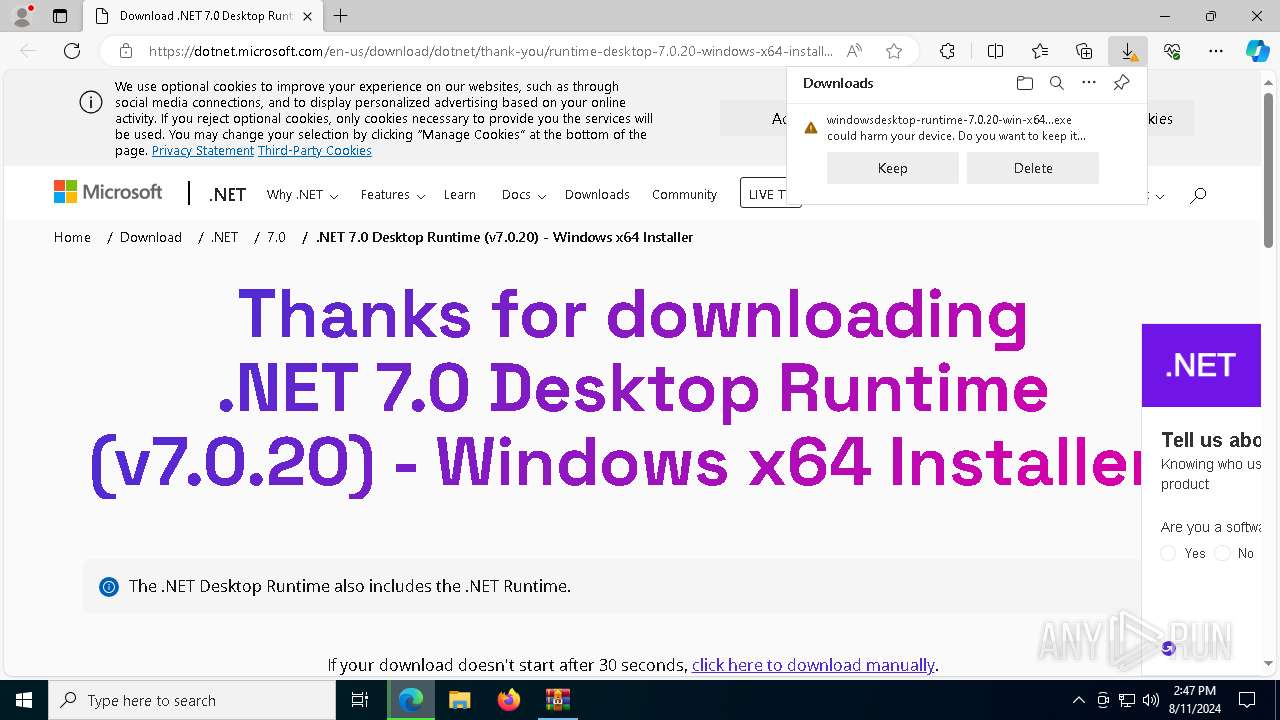1280x720 pixels.
Task: Go to Download breadcrumb
Action: [151, 237]
